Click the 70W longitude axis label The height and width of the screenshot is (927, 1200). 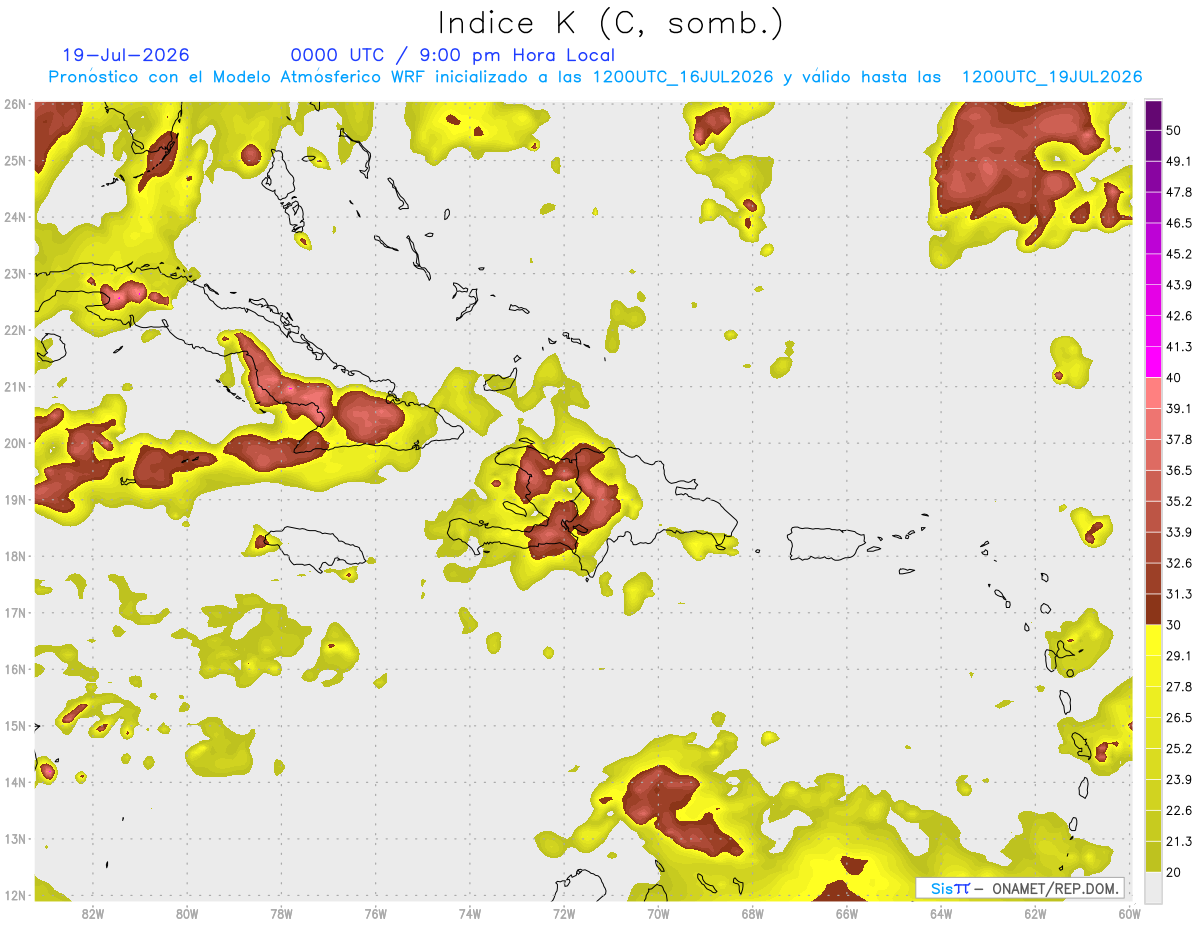pos(658,913)
